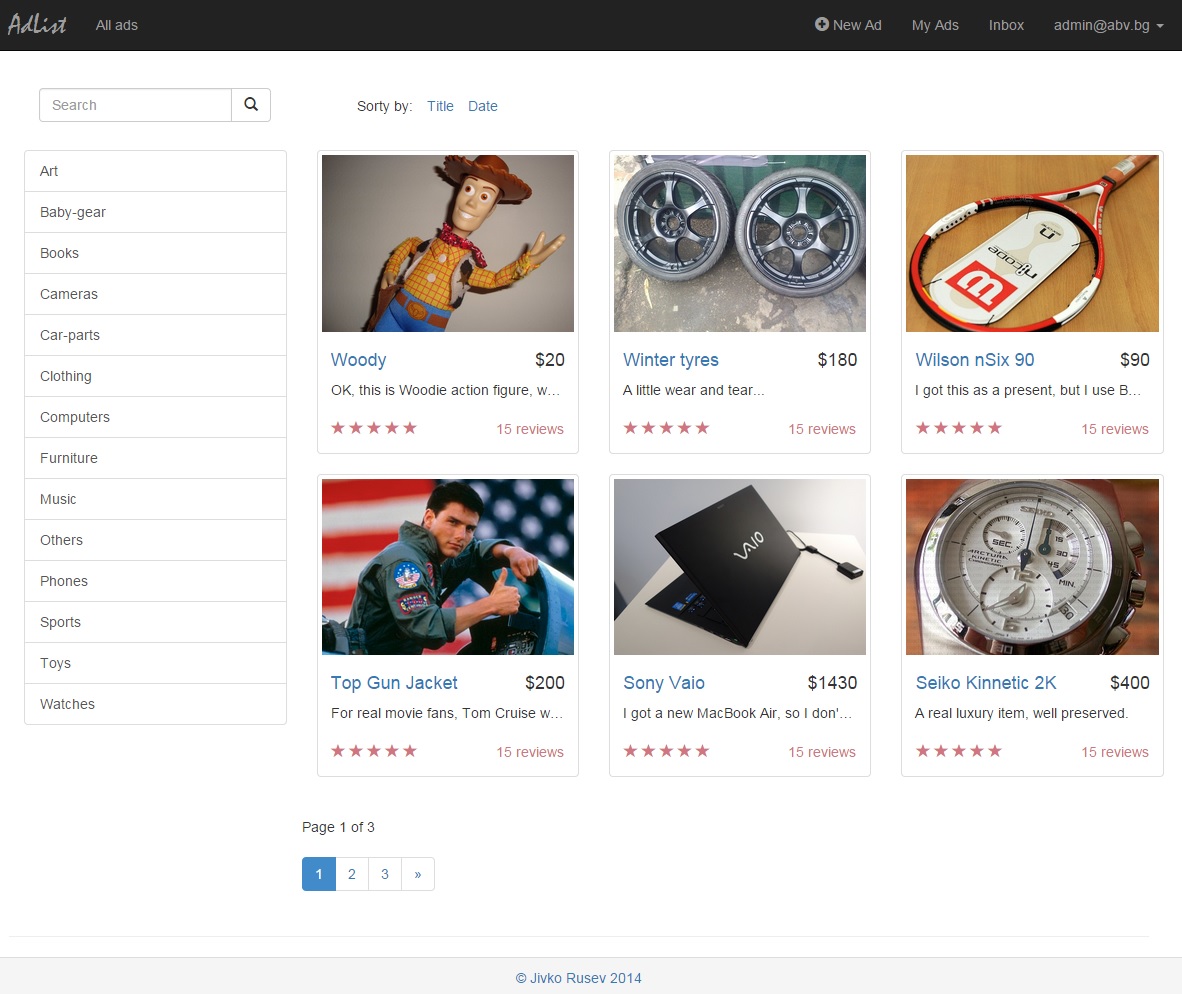The width and height of the screenshot is (1182, 994).
Task: Select the Toys category
Action: (155, 663)
